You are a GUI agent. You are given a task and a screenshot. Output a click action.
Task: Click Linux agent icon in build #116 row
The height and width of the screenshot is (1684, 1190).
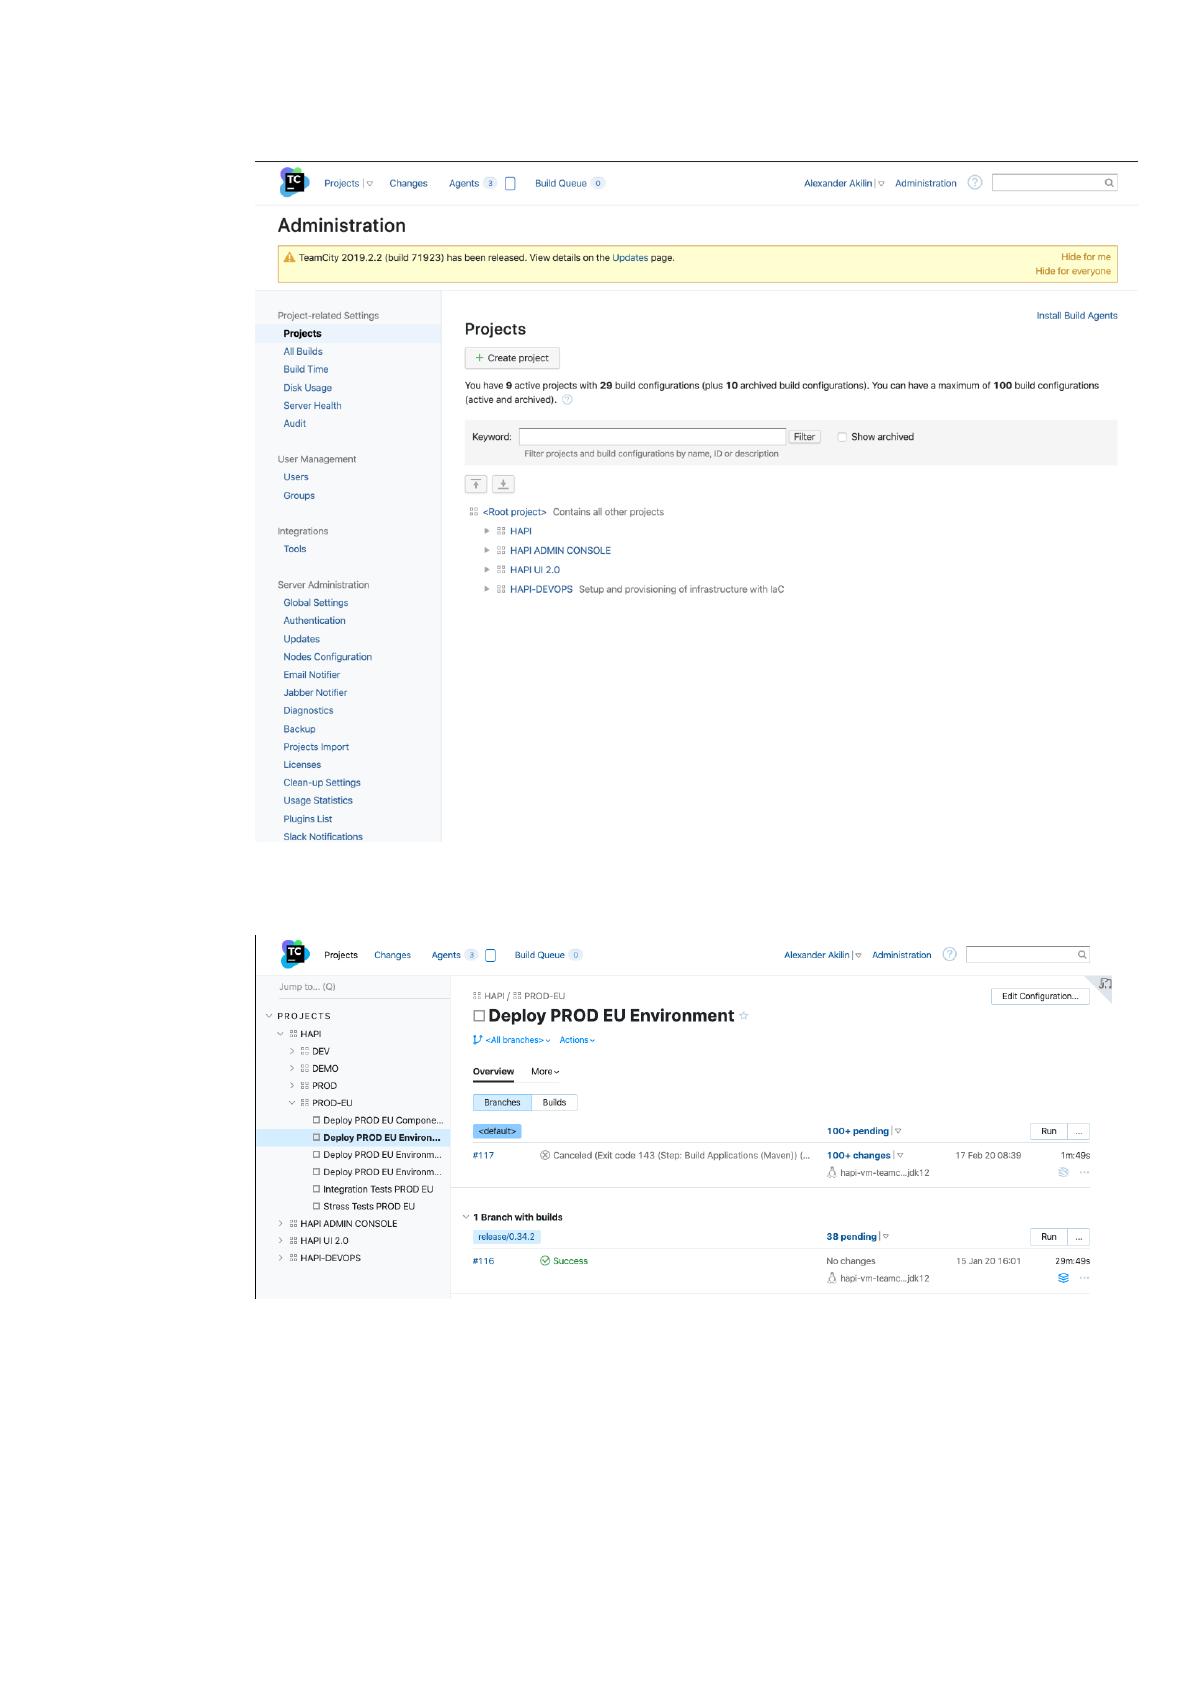[x=832, y=1278]
